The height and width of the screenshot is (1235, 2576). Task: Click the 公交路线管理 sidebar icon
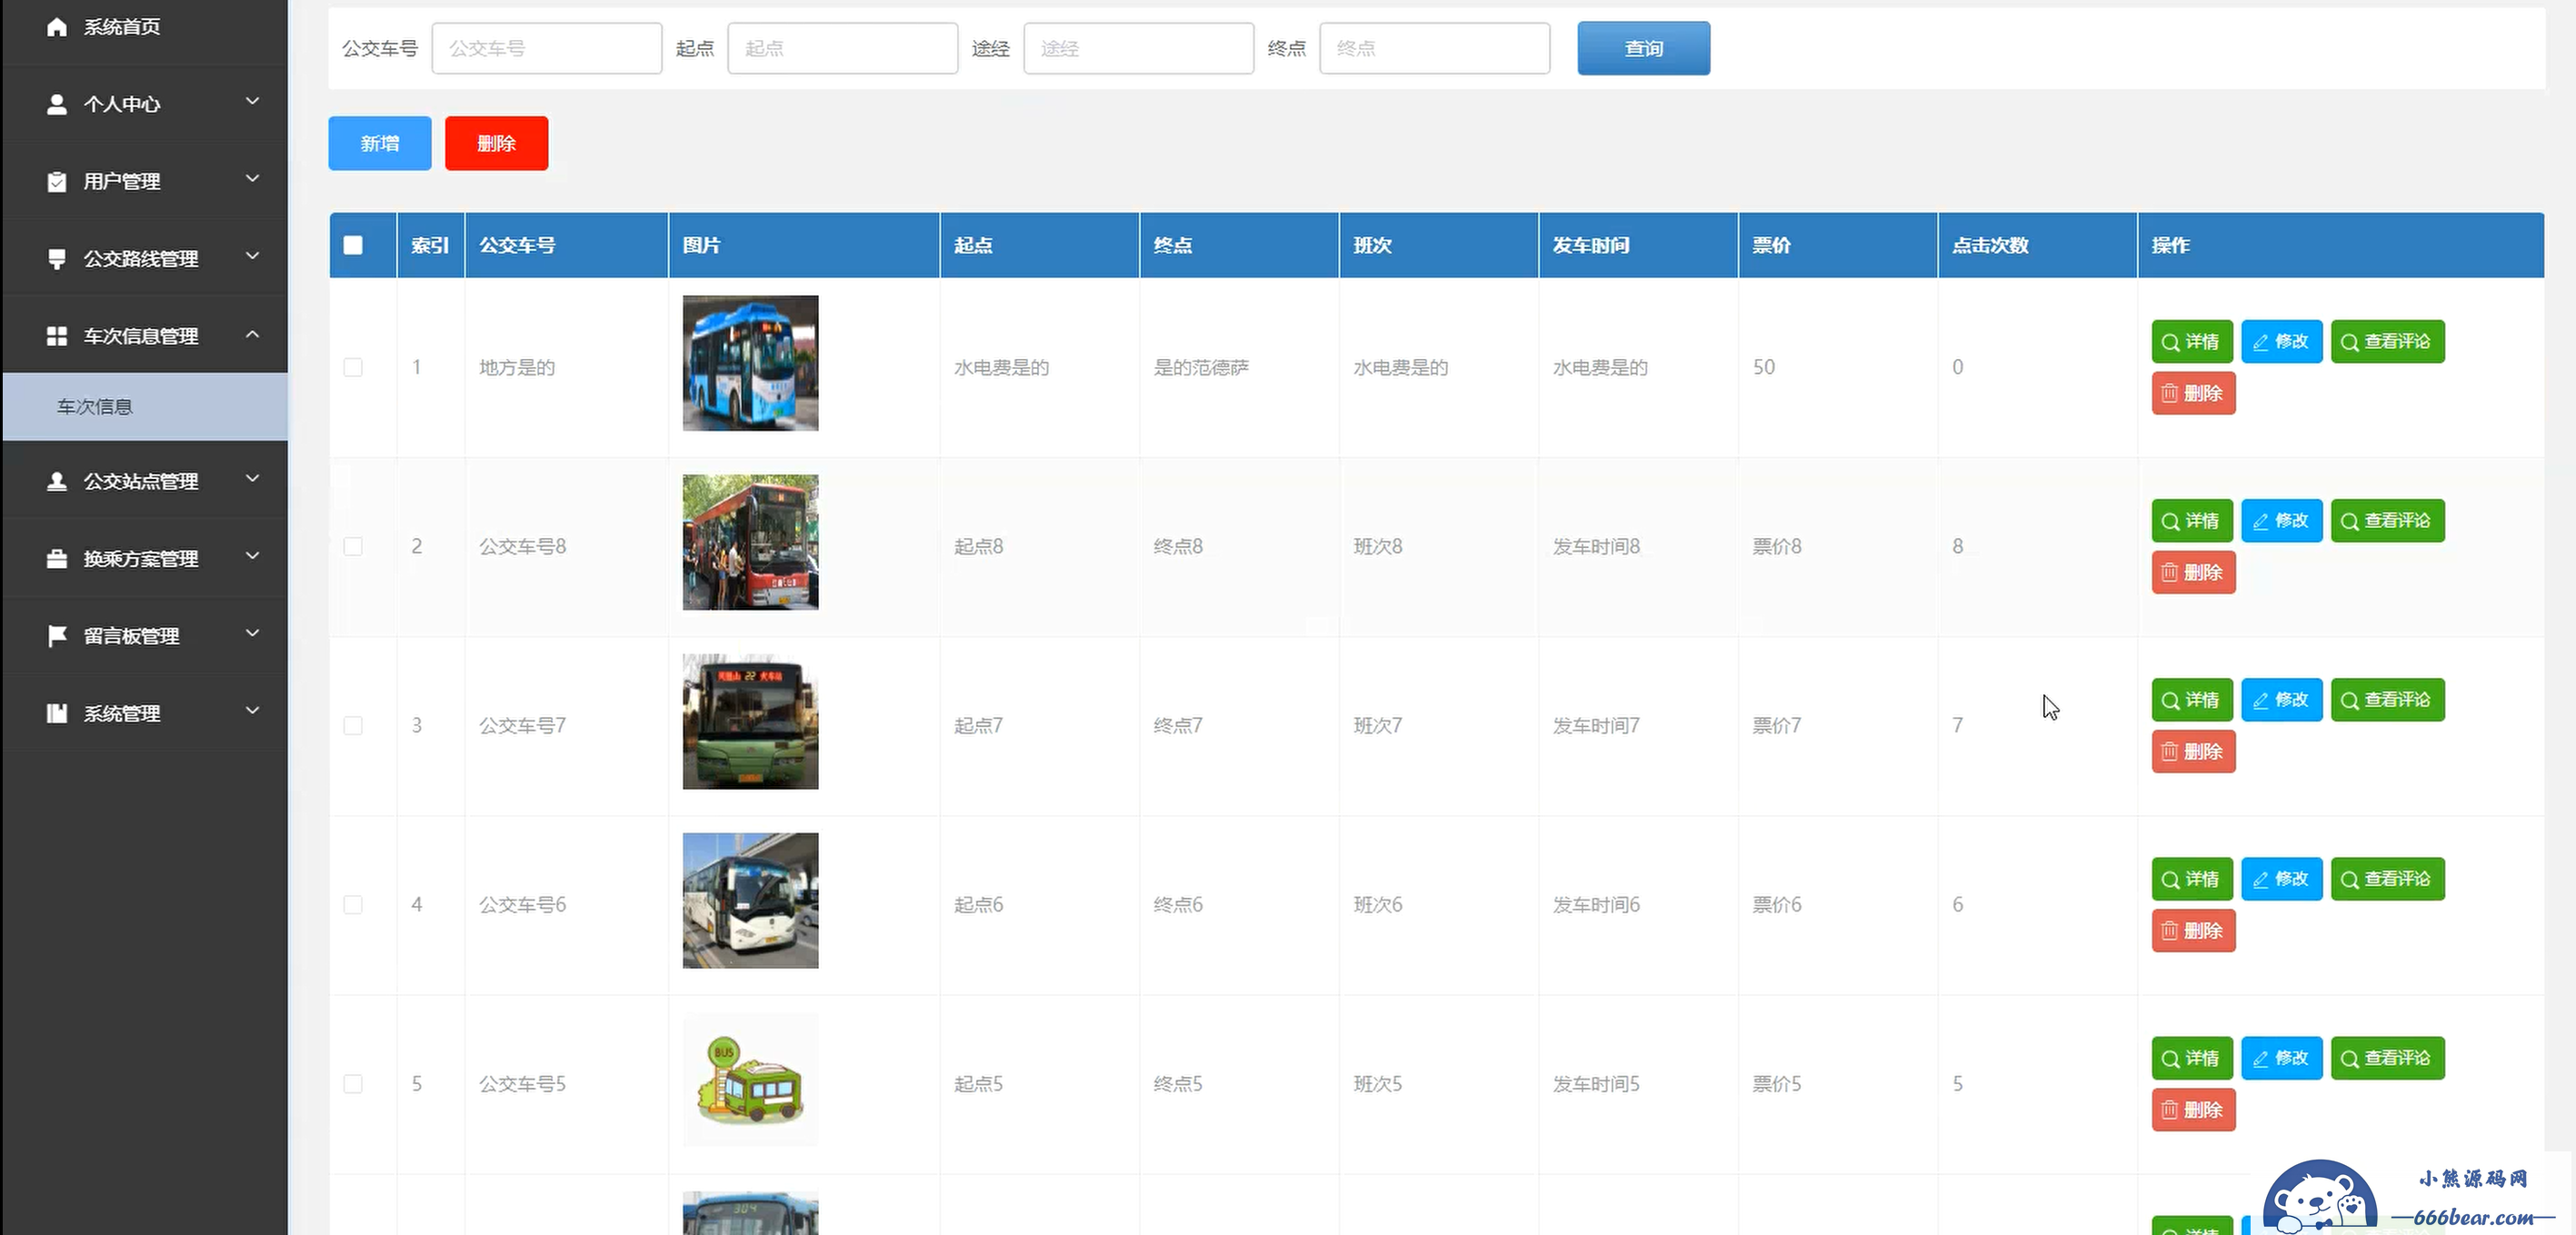point(57,259)
